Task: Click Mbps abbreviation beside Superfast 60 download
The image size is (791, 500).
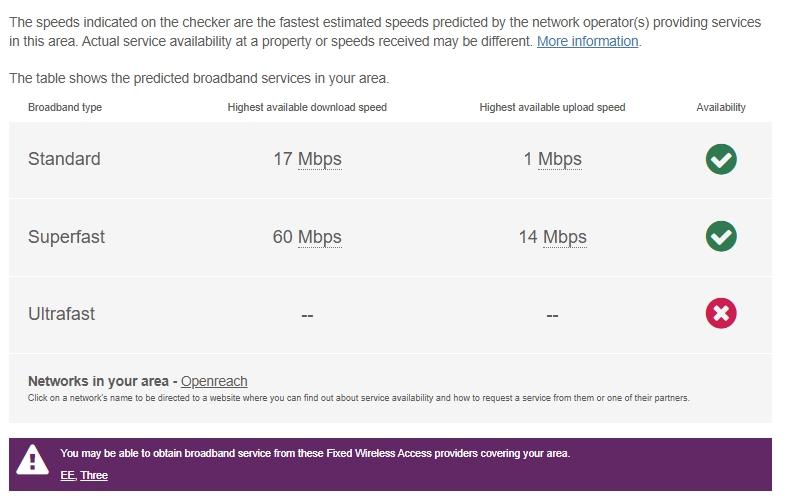Action: 320,237
